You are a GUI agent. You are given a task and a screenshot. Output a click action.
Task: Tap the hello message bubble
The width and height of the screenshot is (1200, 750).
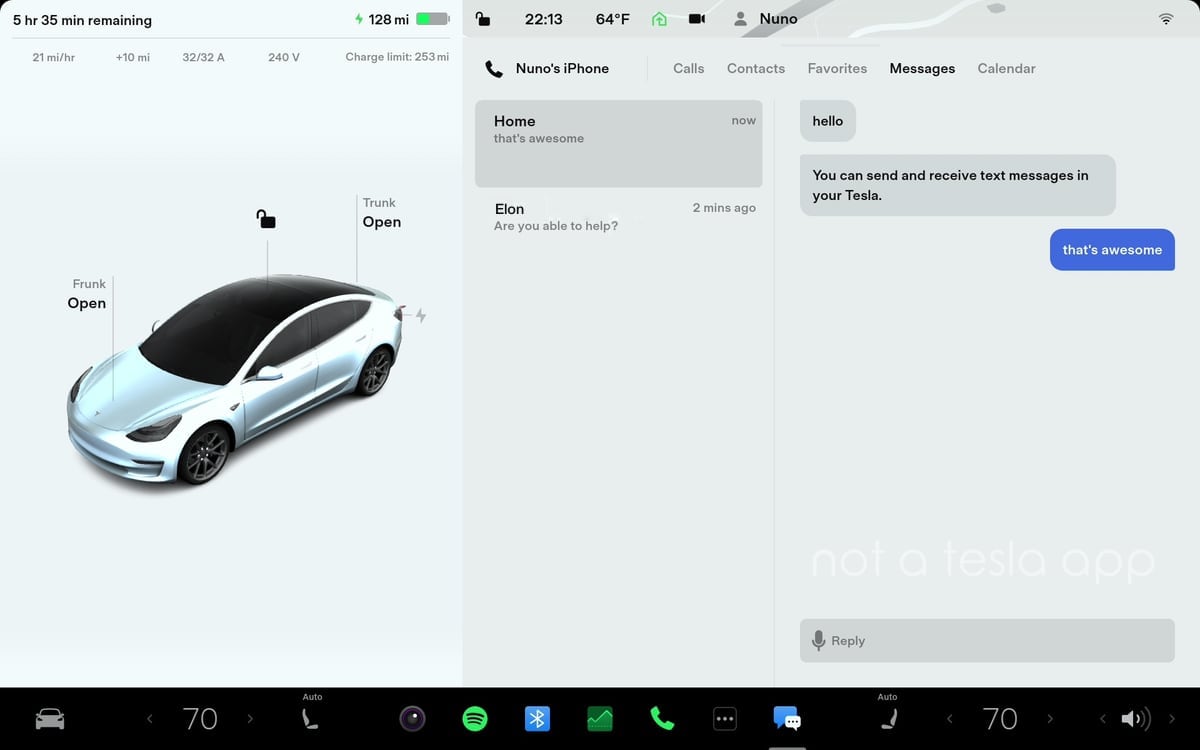pos(828,121)
